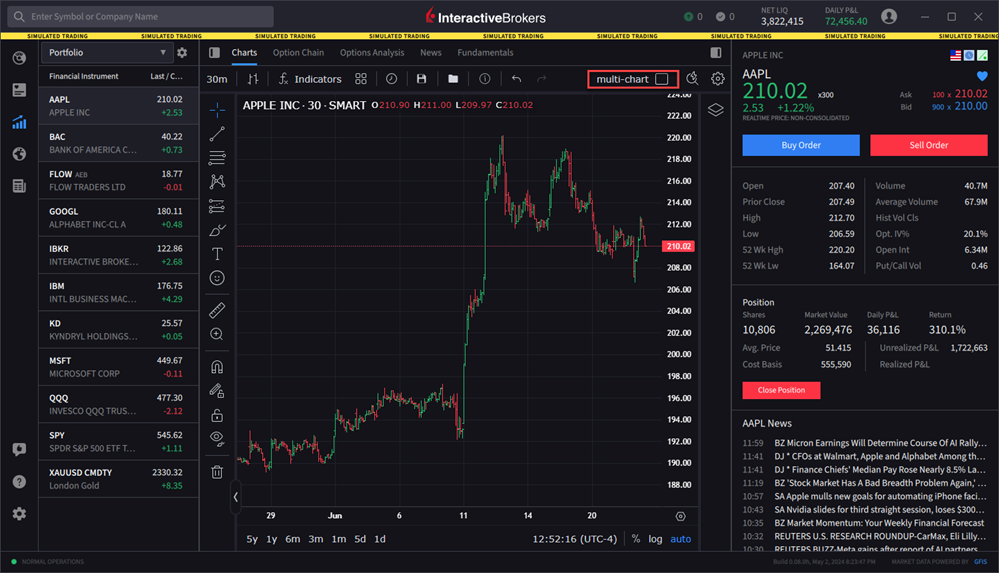Screen dimensions: 999x573
Task: Click the Close Position button
Action: [781, 390]
